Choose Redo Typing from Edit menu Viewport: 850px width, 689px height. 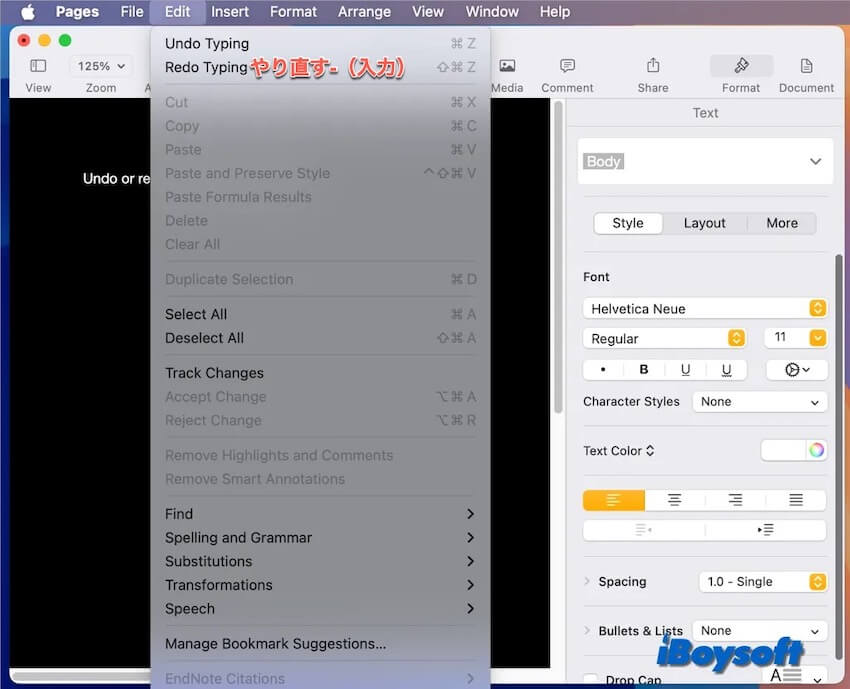206,68
